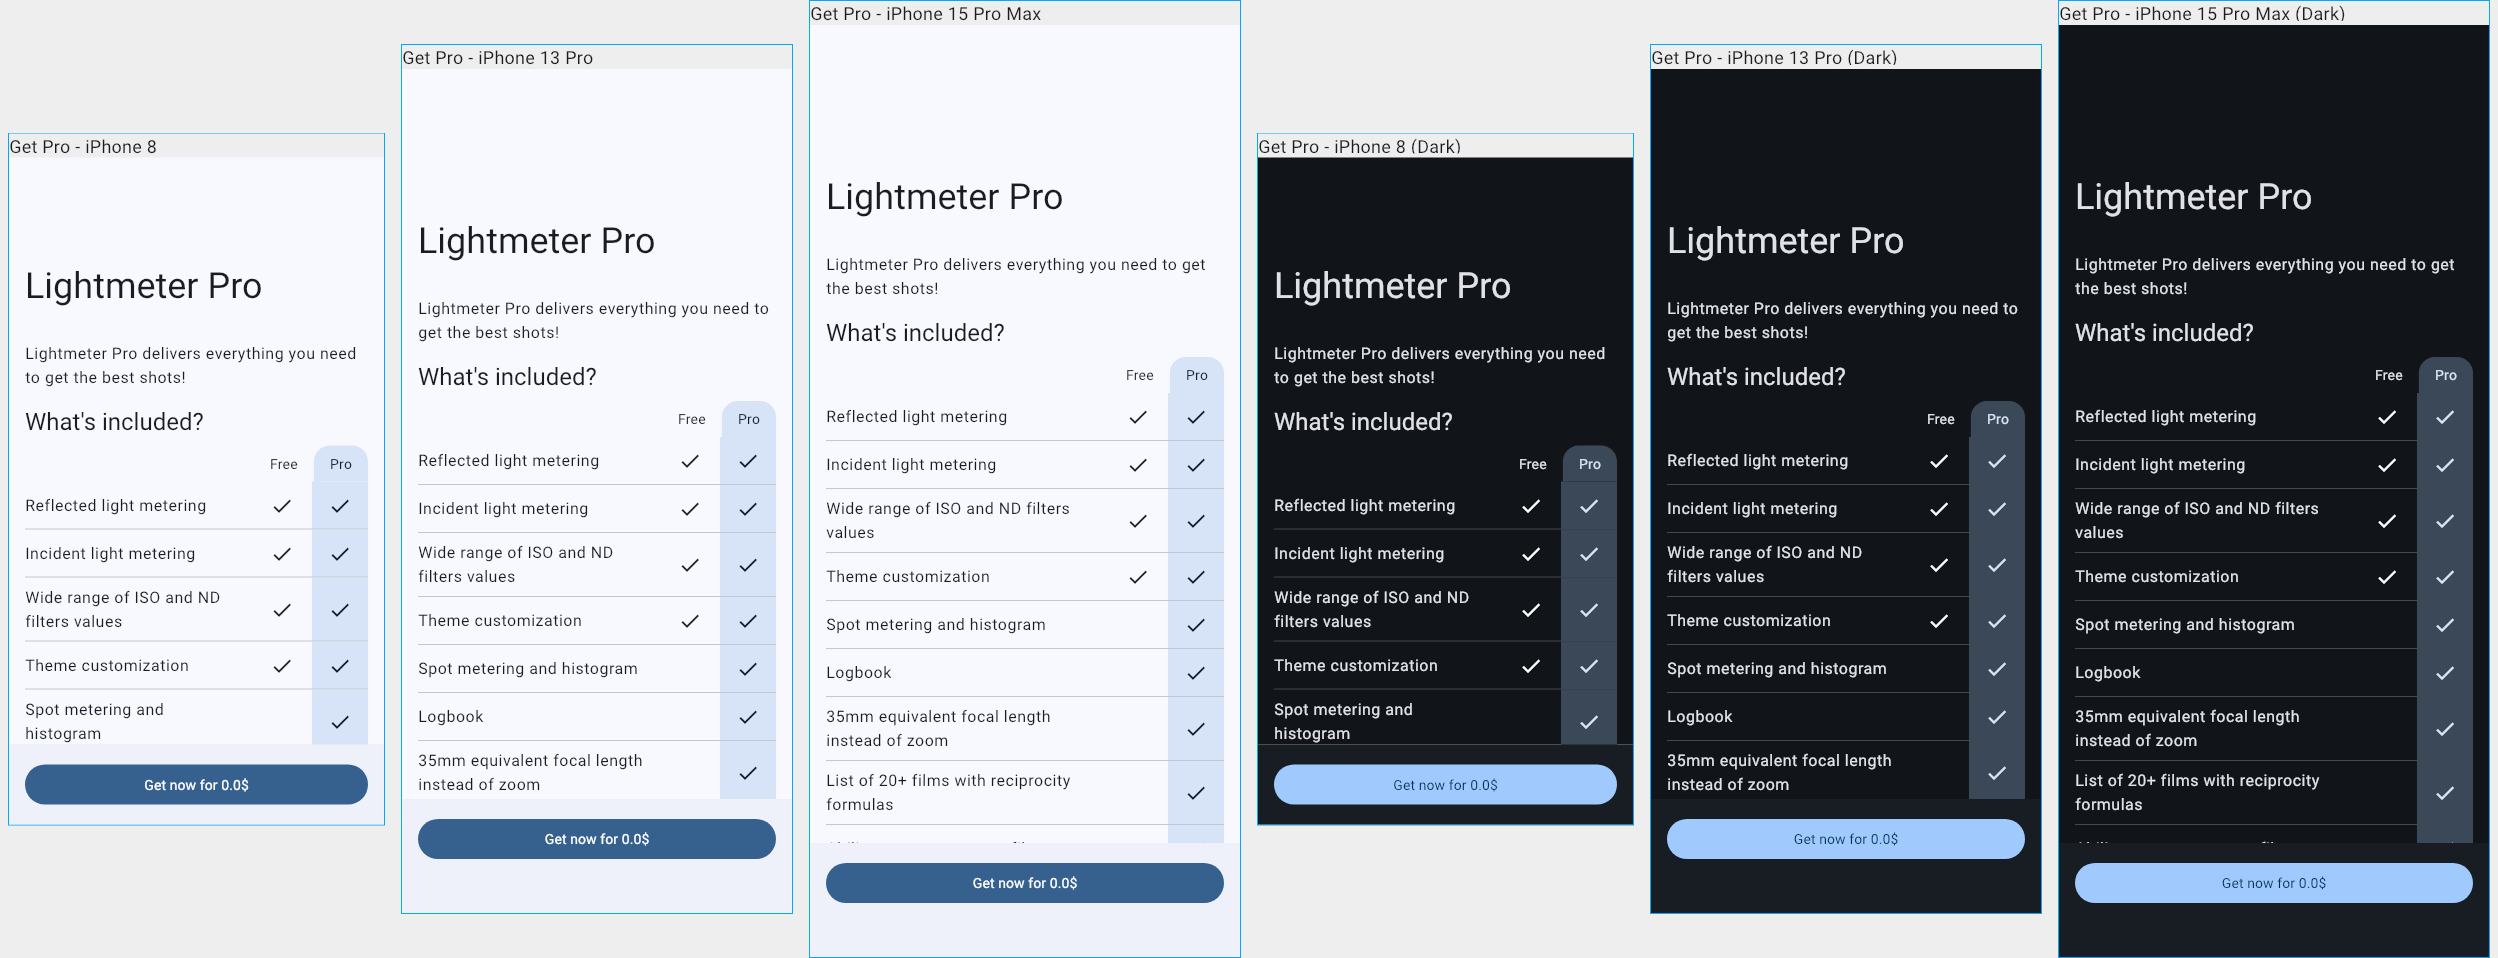The image size is (2498, 958).
Task: Click 'Lightmeter Pro' heading in iPhone 13 Pro light
Action: tap(536, 241)
